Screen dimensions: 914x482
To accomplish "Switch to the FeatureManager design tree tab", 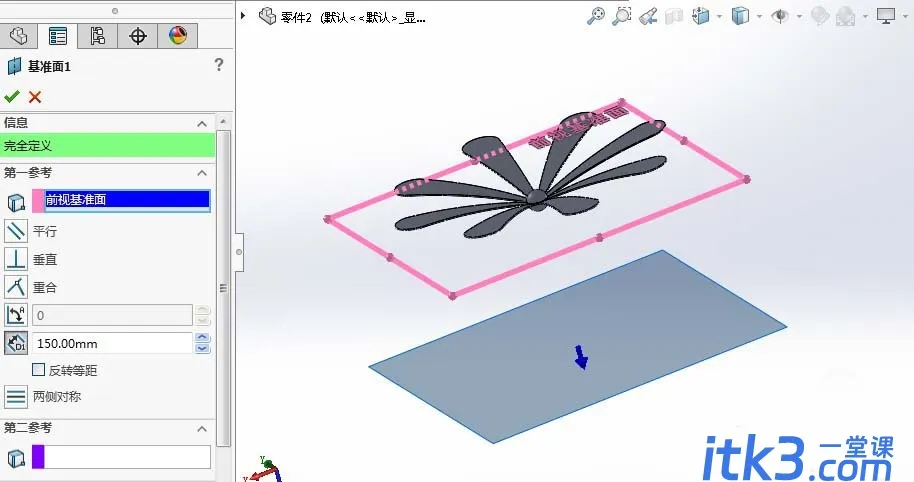I will pyautogui.click(x=19, y=36).
